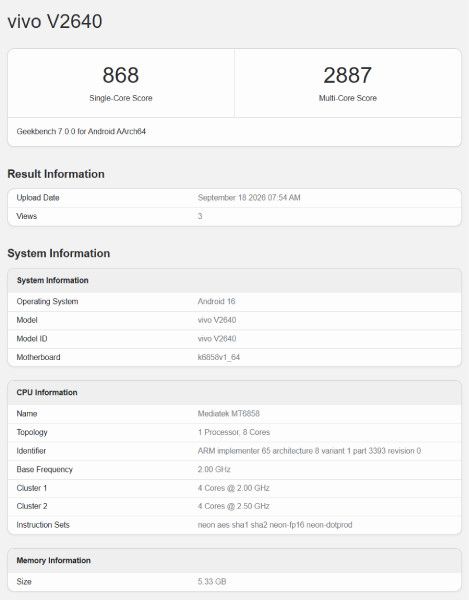Select the 'Cluster 2' label

click(32, 506)
